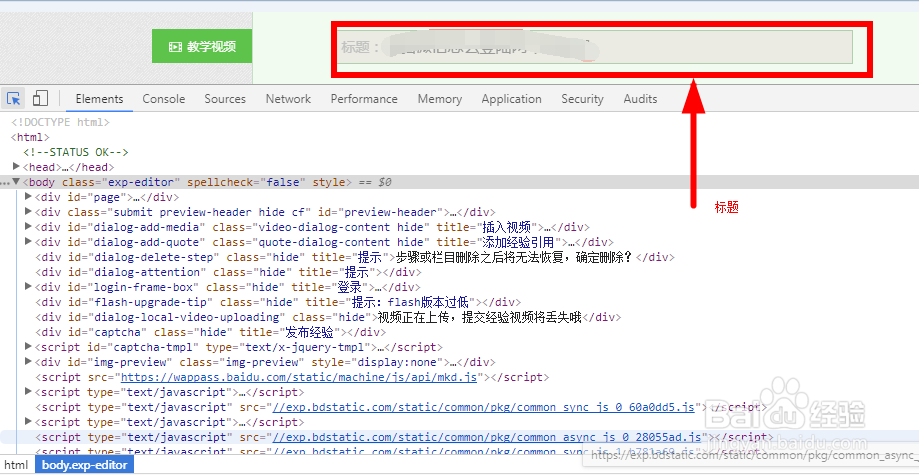Expand the captcha-tmpl script node
The width and height of the screenshot is (919, 475).
pos(28,347)
